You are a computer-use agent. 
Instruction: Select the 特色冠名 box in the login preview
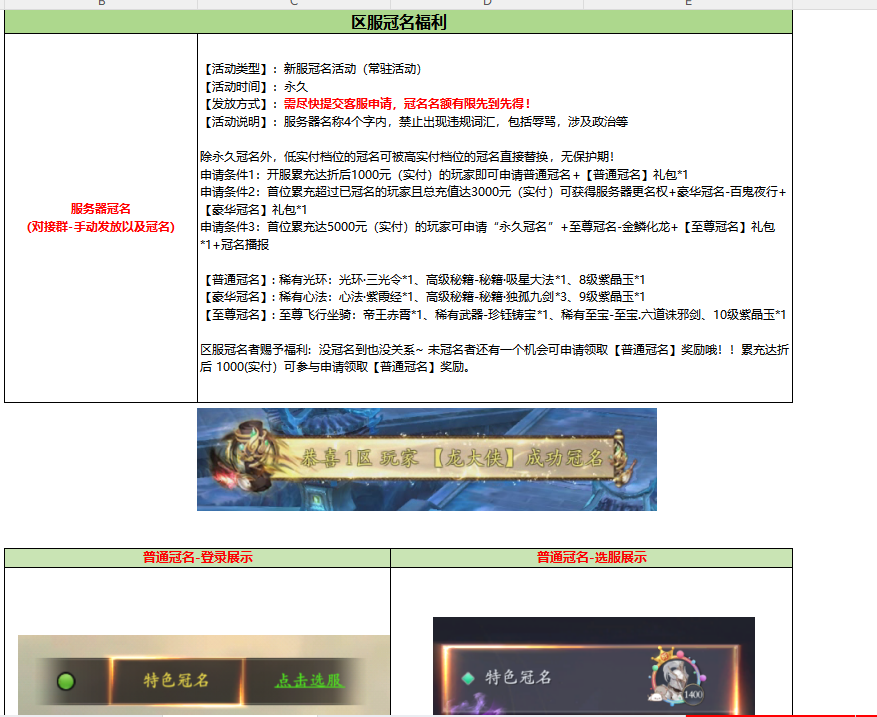(x=177, y=680)
